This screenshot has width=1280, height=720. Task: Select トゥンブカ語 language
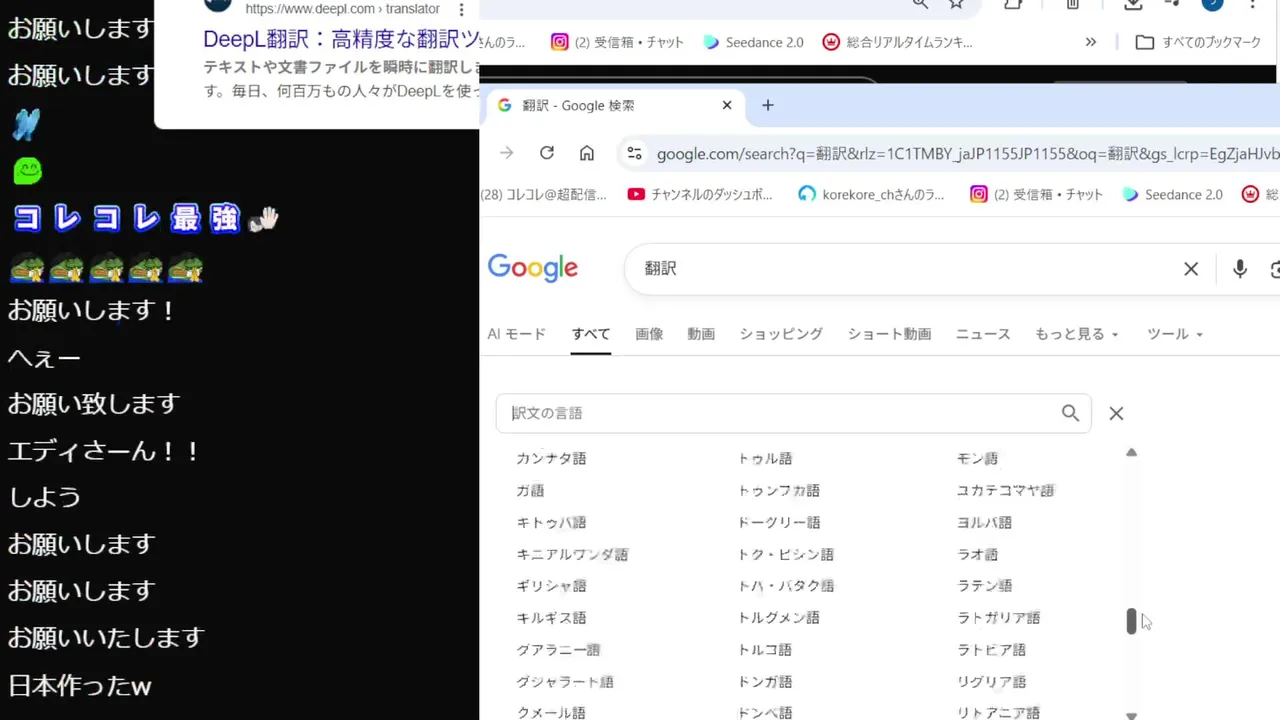point(779,490)
